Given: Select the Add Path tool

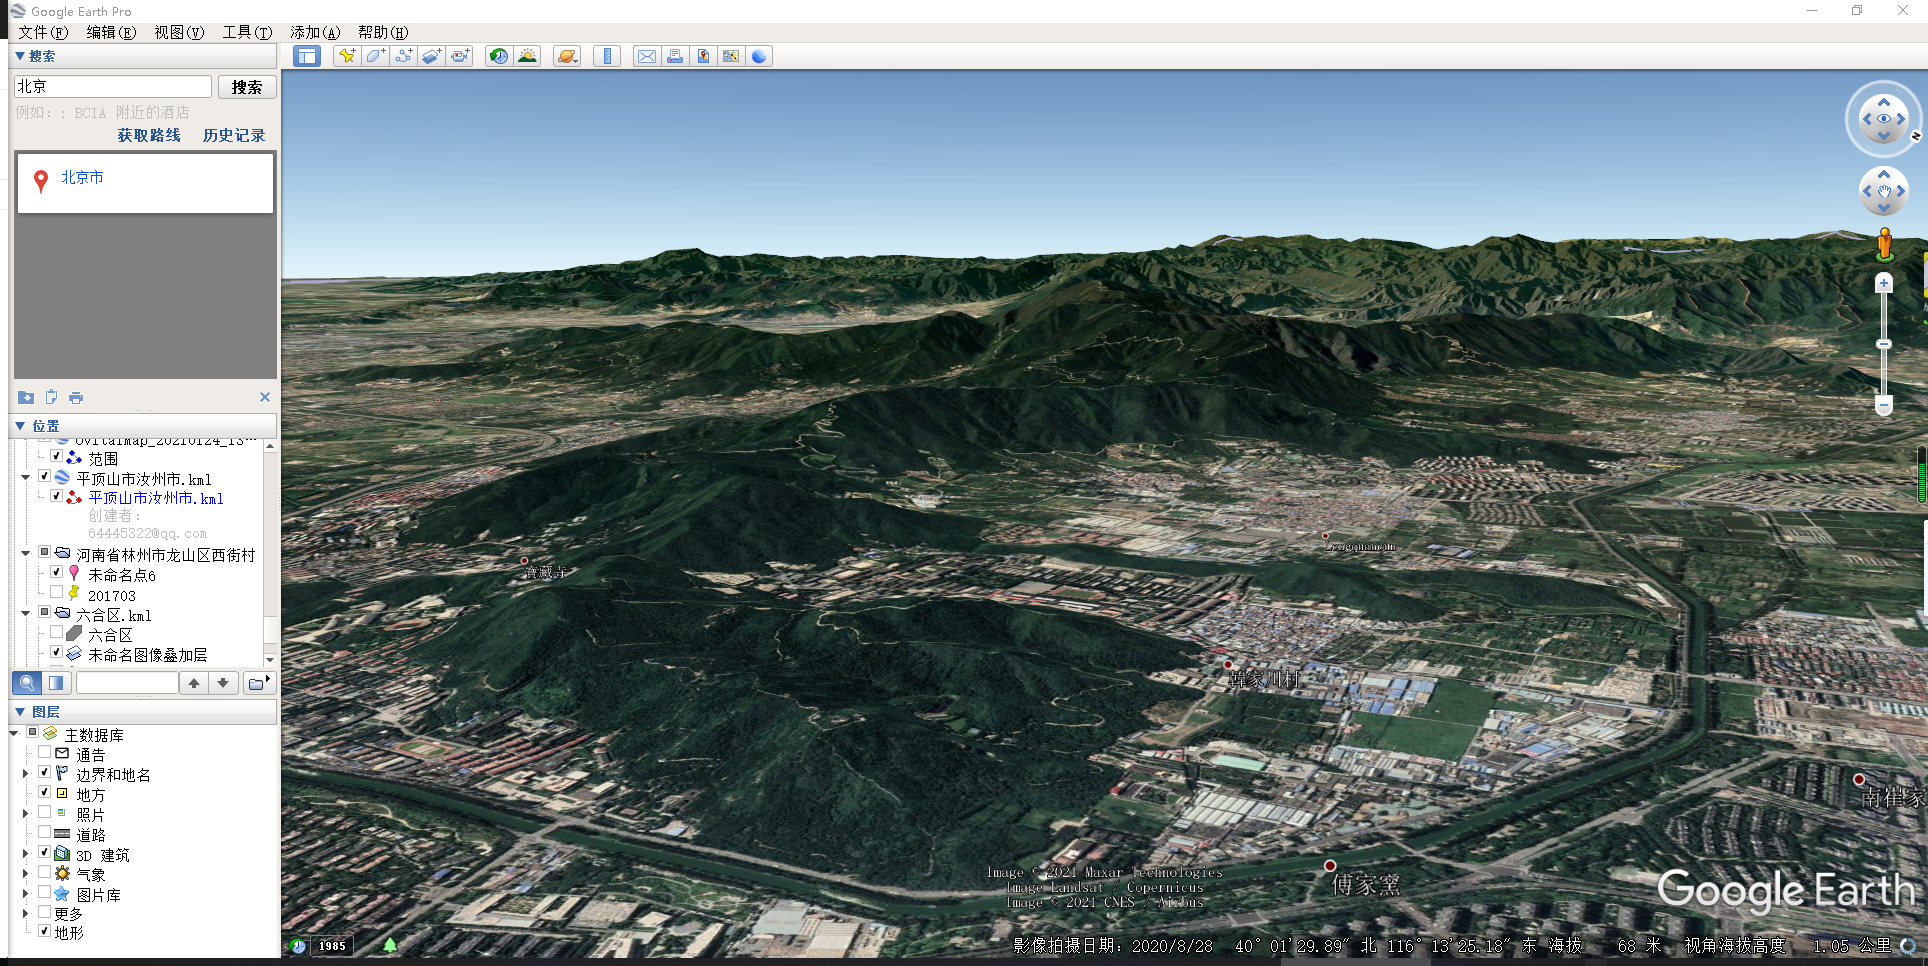Looking at the screenshot, I should tap(403, 56).
